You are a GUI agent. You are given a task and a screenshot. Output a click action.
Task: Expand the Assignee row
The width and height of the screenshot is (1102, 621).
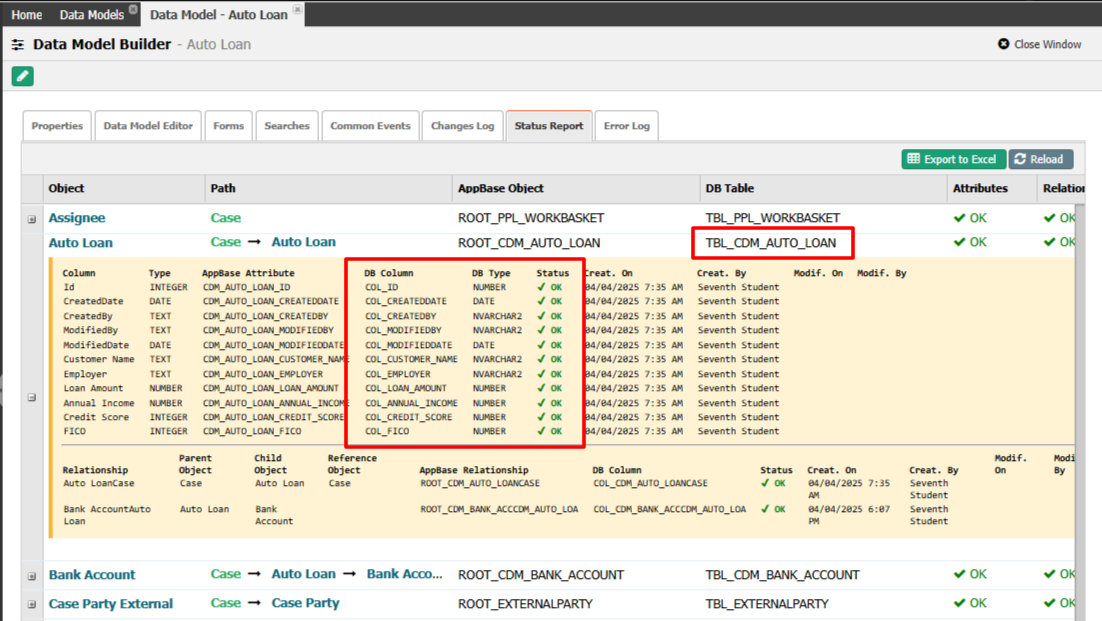32,219
